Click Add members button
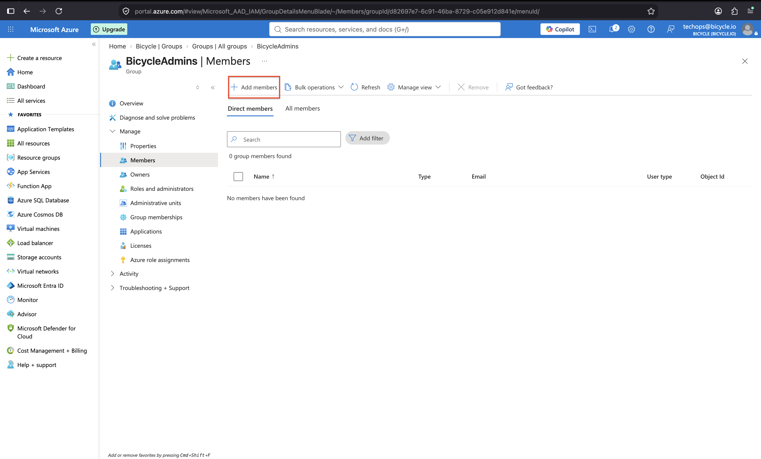The width and height of the screenshot is (761, 459). (x=254, y=87)
